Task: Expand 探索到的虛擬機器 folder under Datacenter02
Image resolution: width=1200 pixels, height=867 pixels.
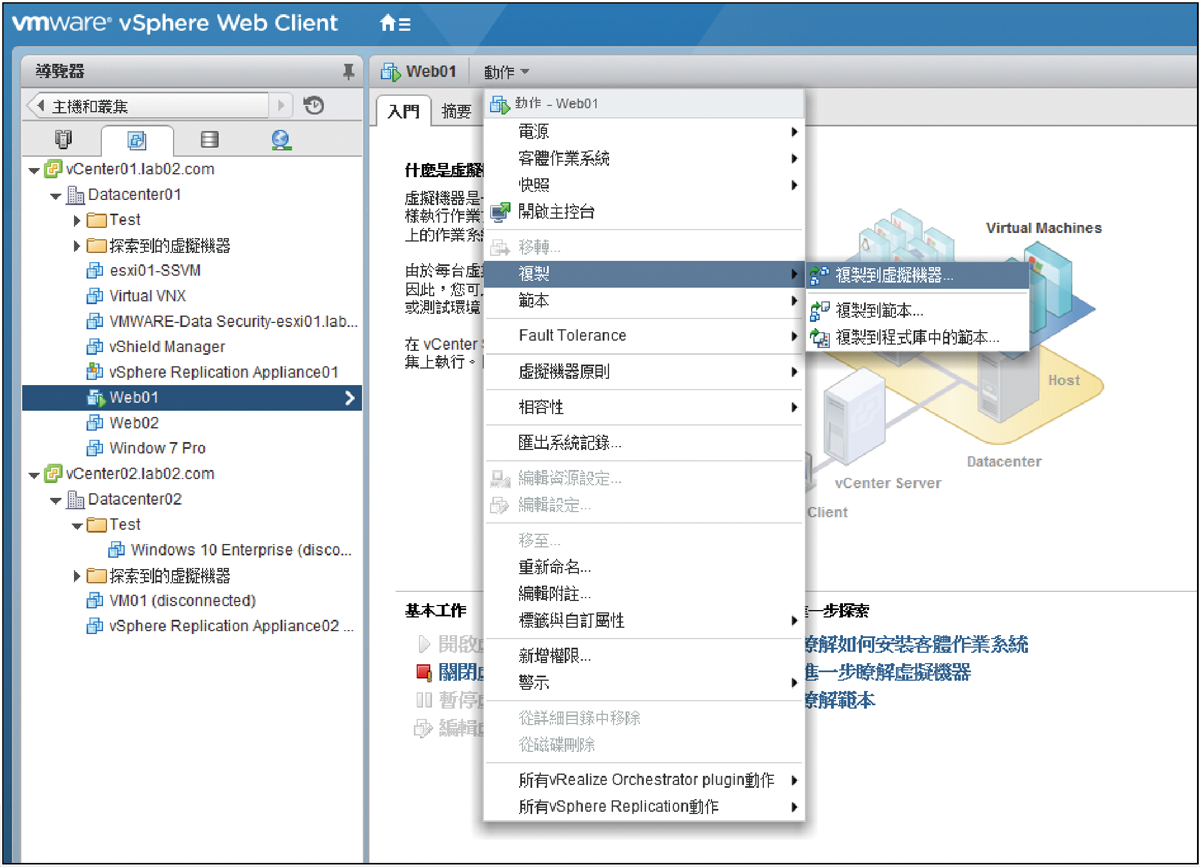Action: 78,576
